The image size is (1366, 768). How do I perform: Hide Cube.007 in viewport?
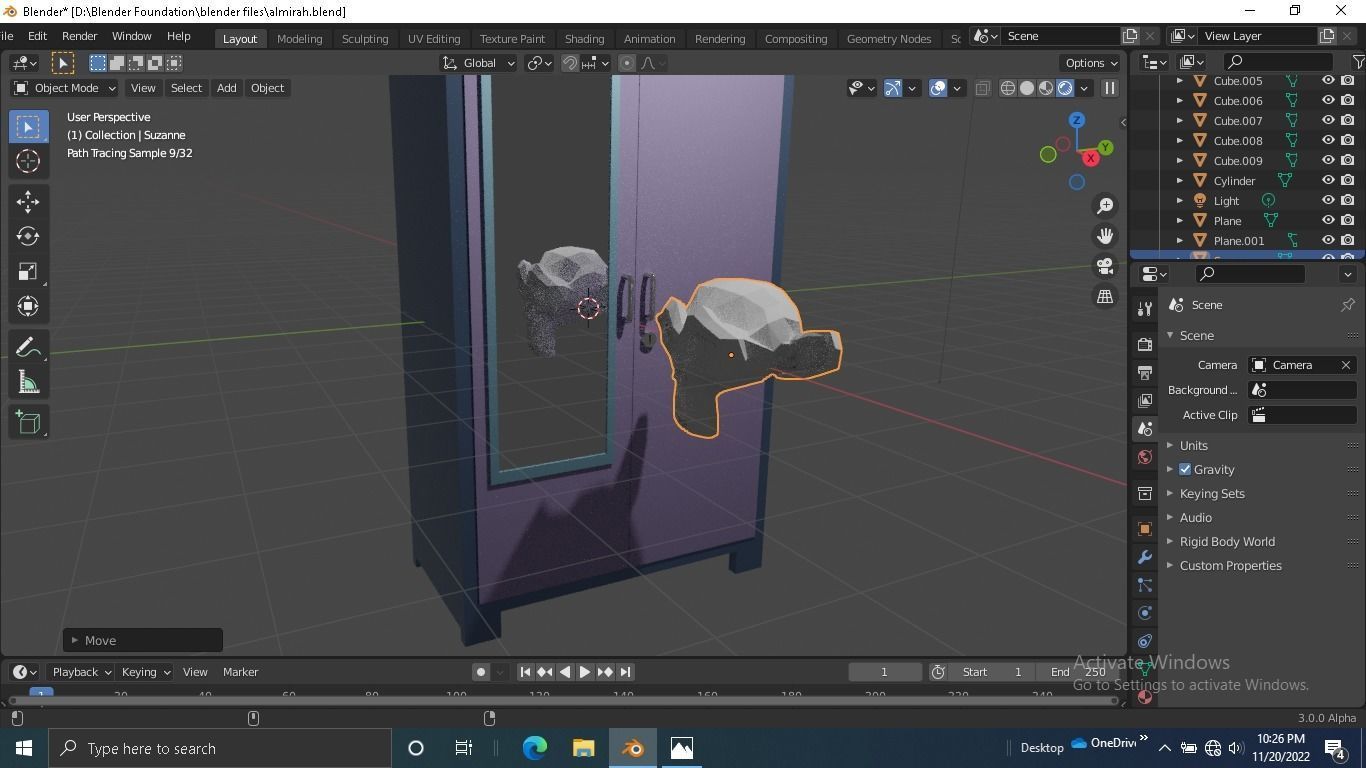tap(1328, 121)
